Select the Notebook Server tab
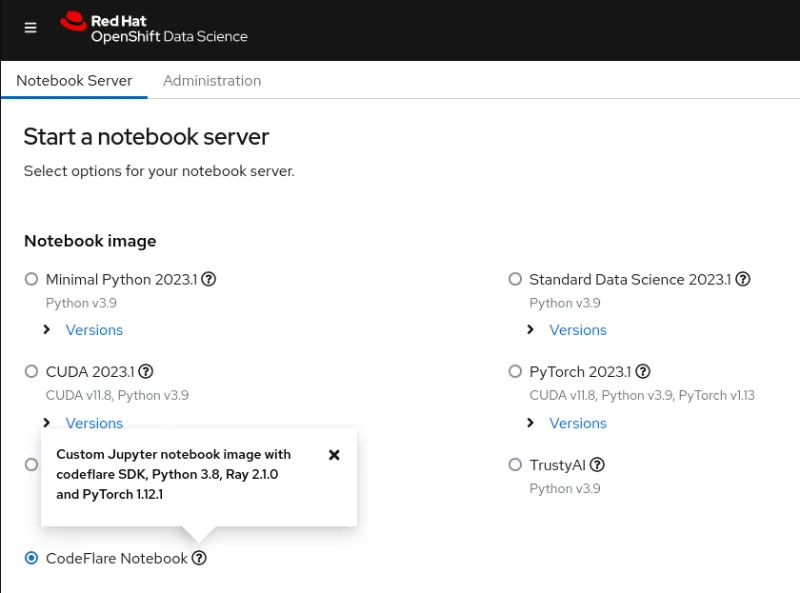 coord(74,80)
